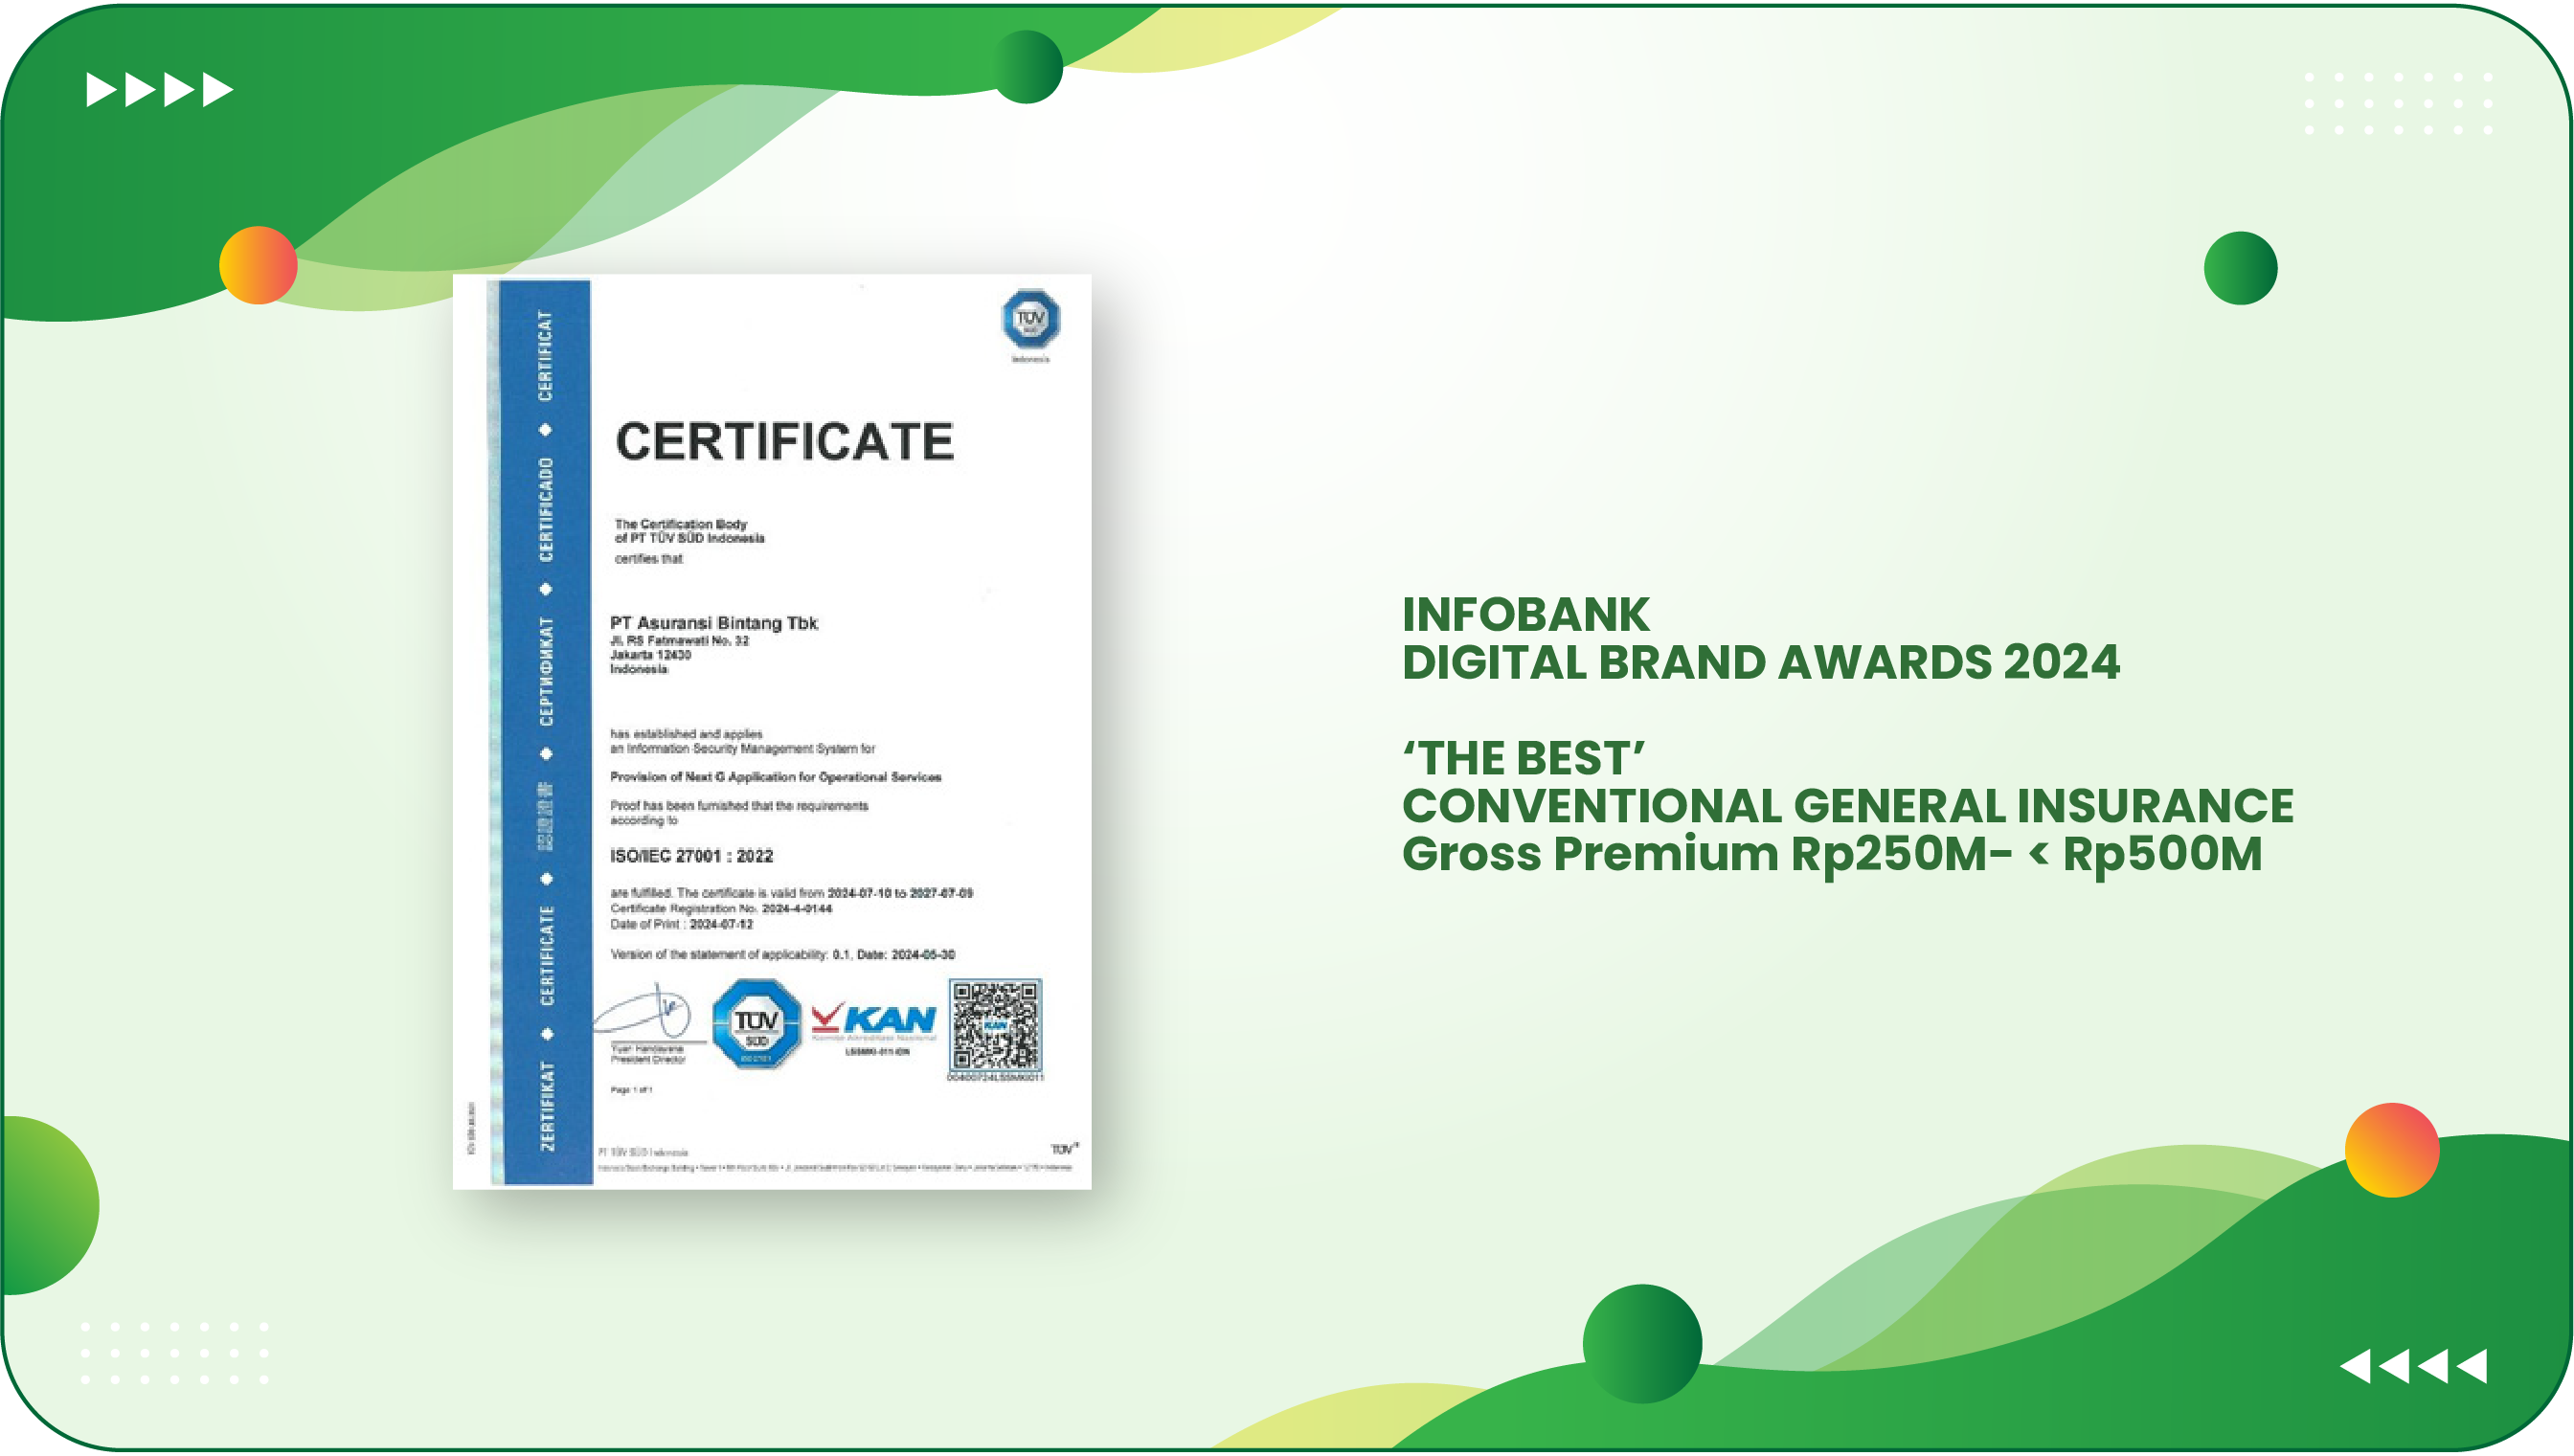The height and width of the screenshot is (1456, 2574).
Task: Select the text 'PT Asuransi Bintang Tbk'
Action: coord(714,623)
